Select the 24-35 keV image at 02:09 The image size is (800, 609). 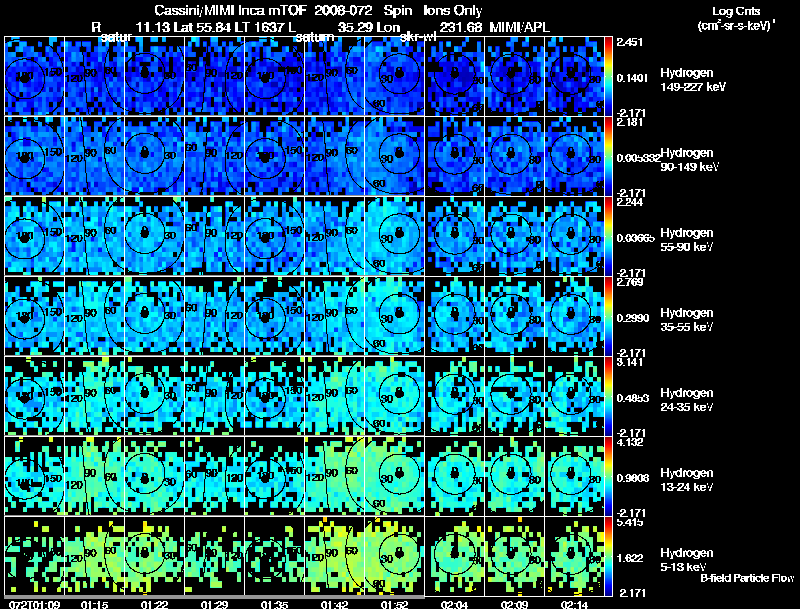(514, 396)
